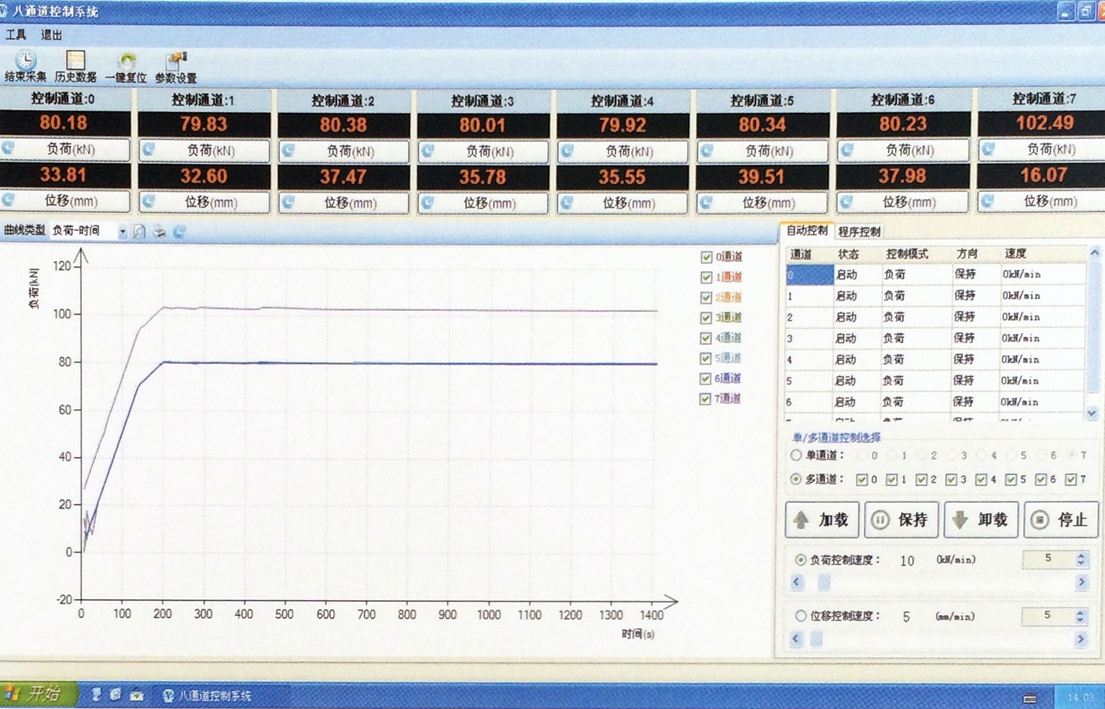This screenshot has height=709, width=1105.
Task: Click the 结束采集 clock icon in toolbar
Action: tap(25, 62)
